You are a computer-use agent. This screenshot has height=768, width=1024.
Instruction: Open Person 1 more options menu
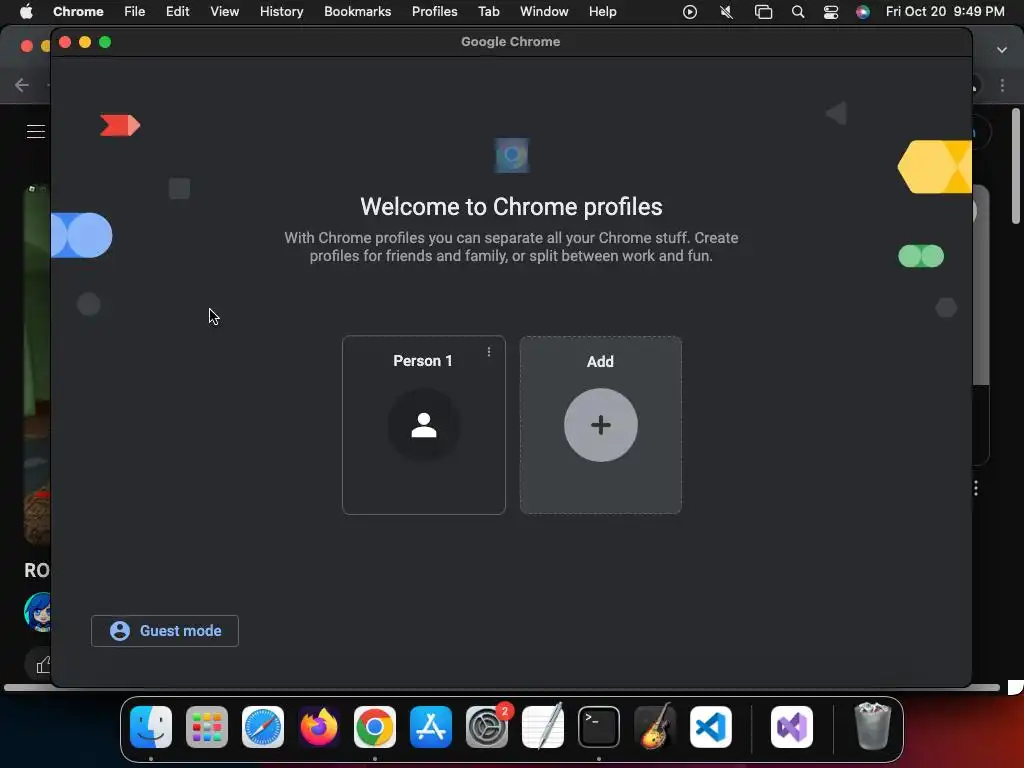click(488, 352)
